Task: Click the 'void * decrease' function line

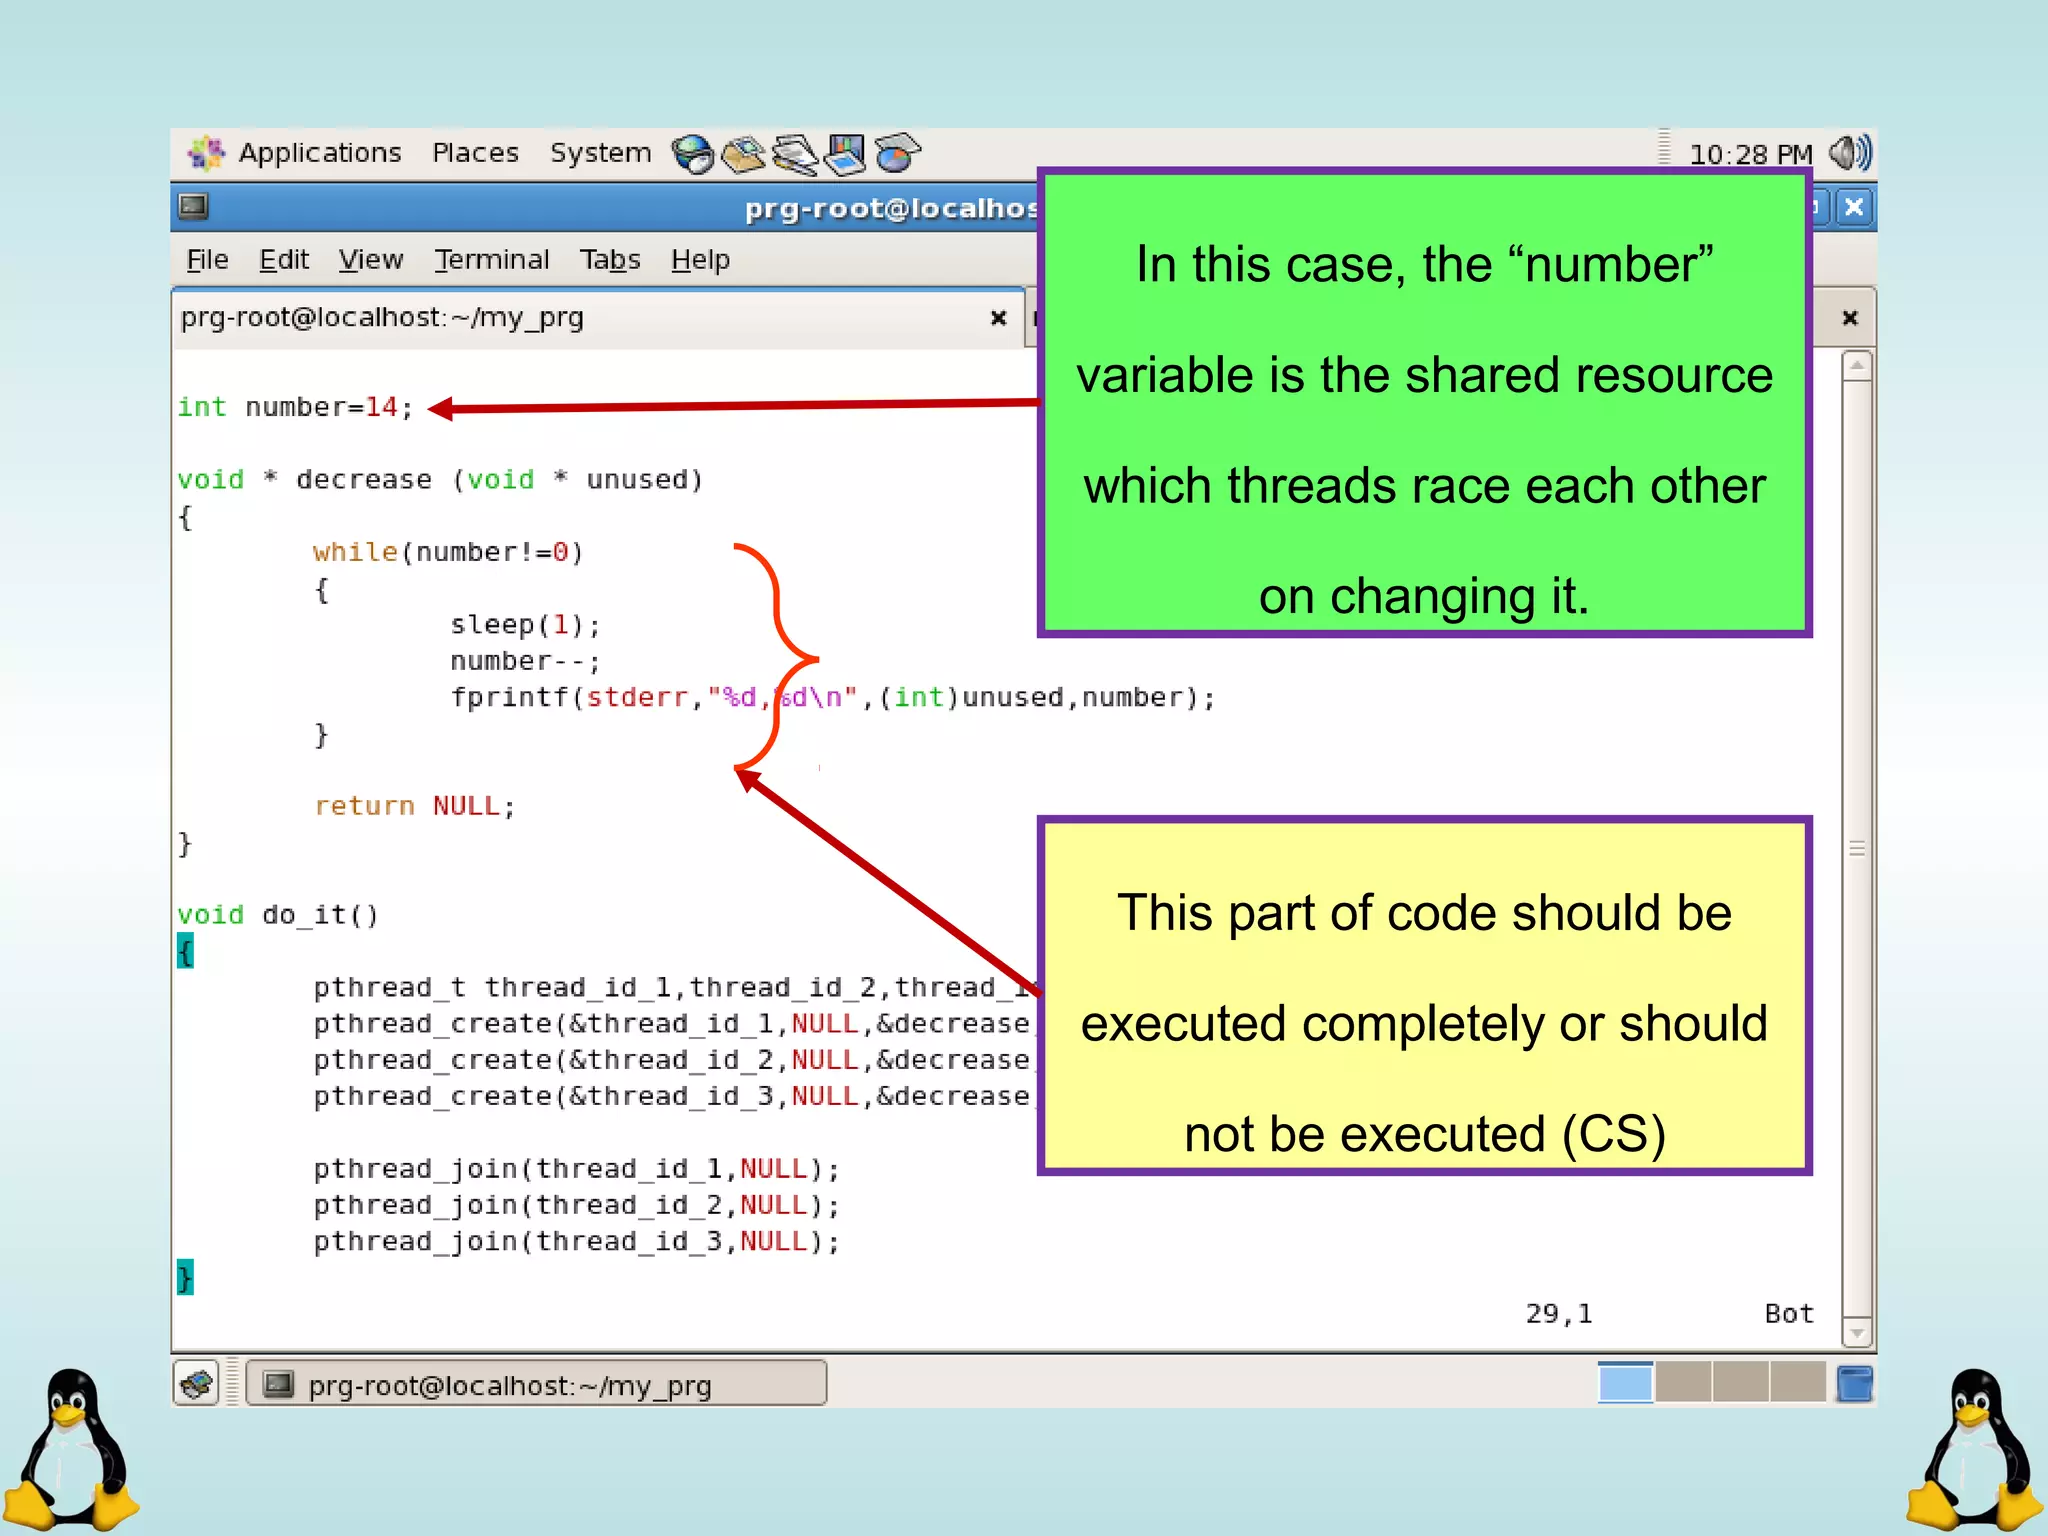Action: (x=440, y=480)
